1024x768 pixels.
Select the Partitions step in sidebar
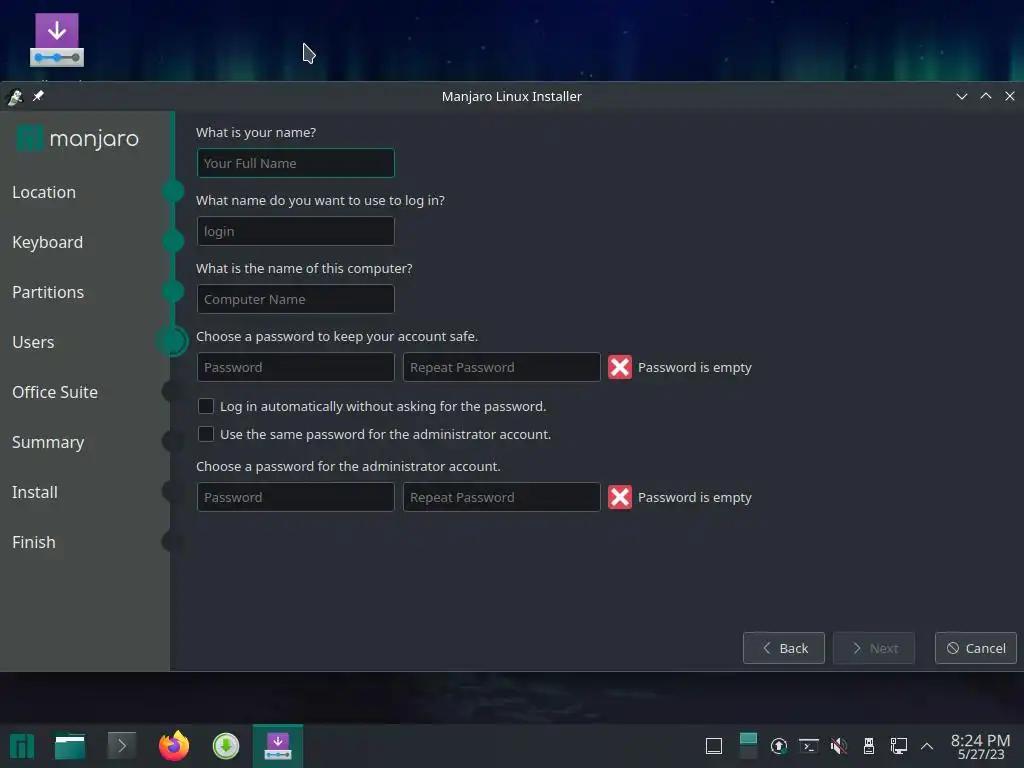coord(48,292)
